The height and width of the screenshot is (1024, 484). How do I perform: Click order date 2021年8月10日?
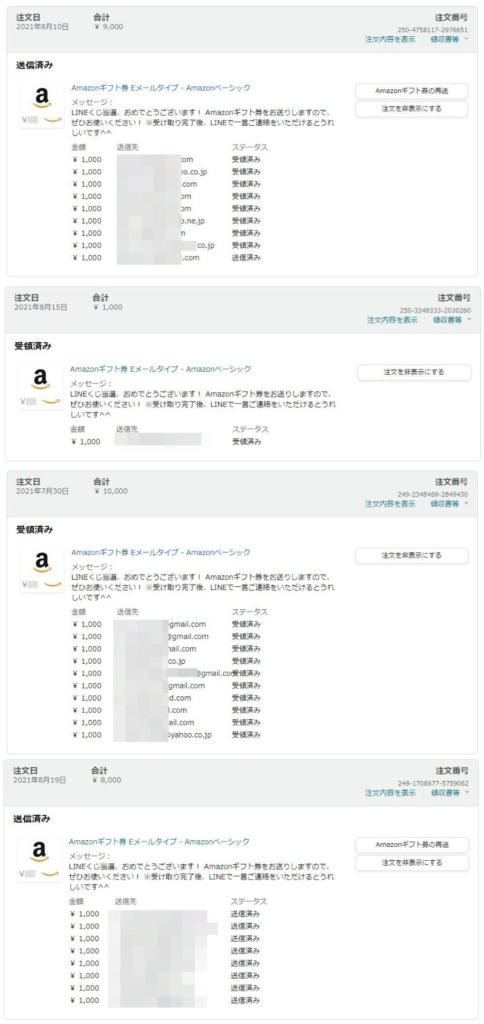coord(42,27)
